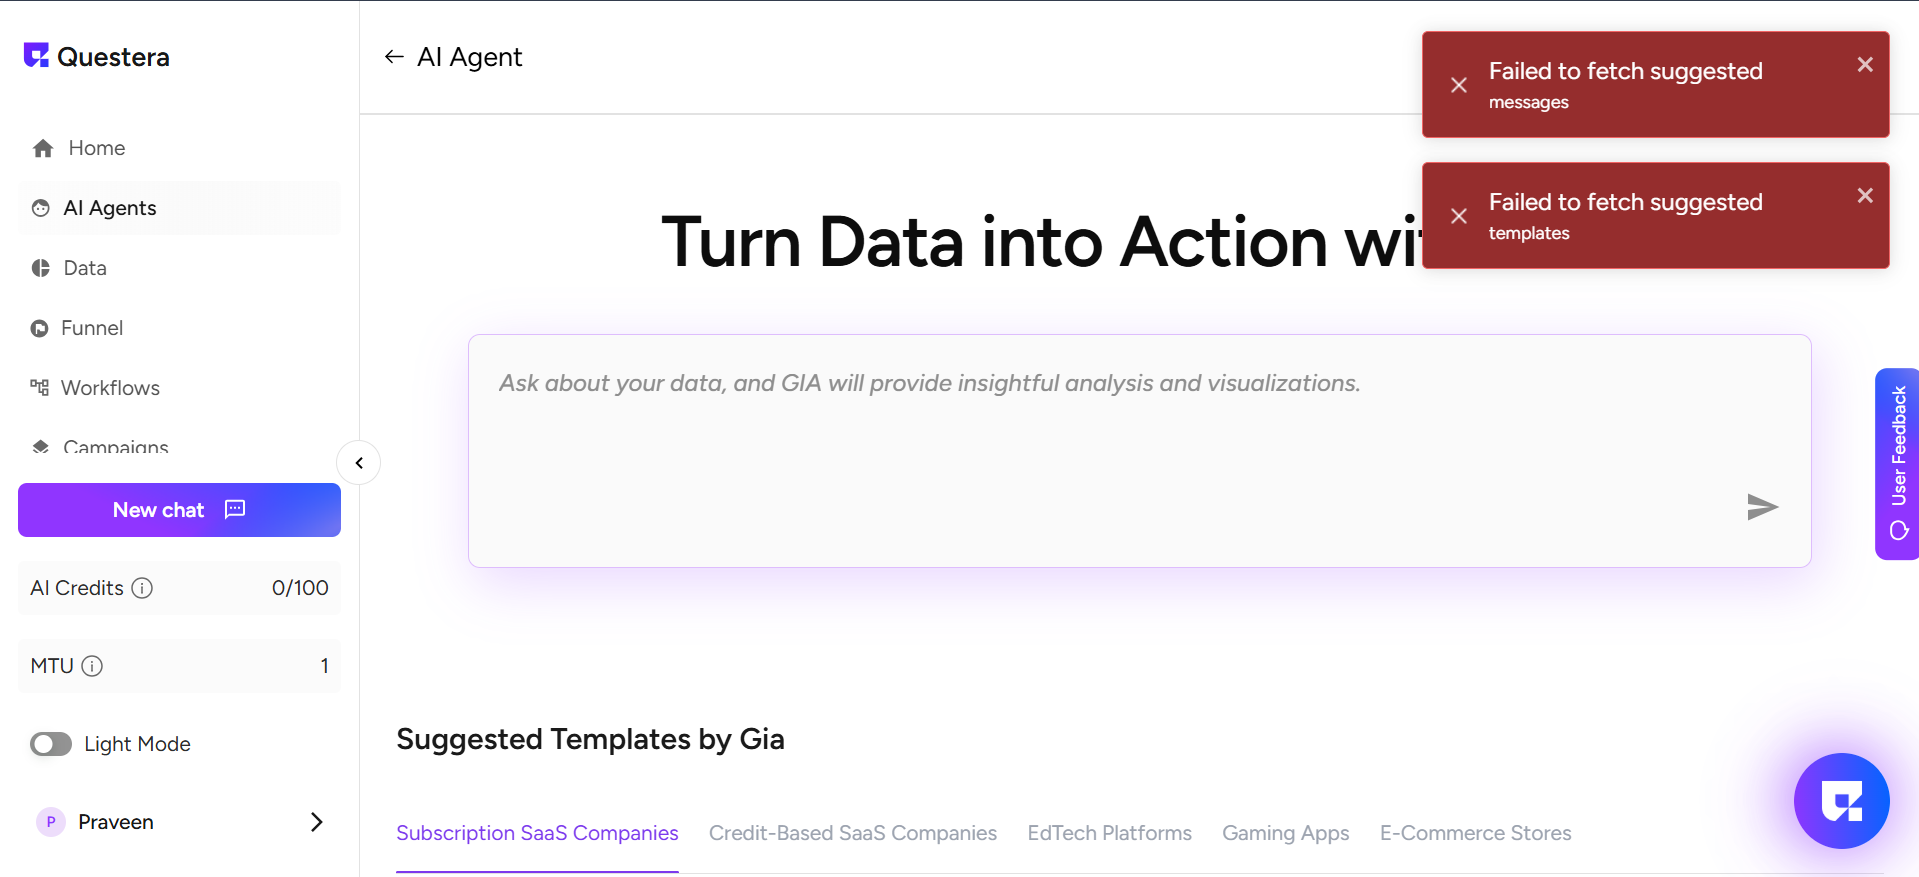
Task: Toggle the Light Mode switch
Action: point(51,744)
